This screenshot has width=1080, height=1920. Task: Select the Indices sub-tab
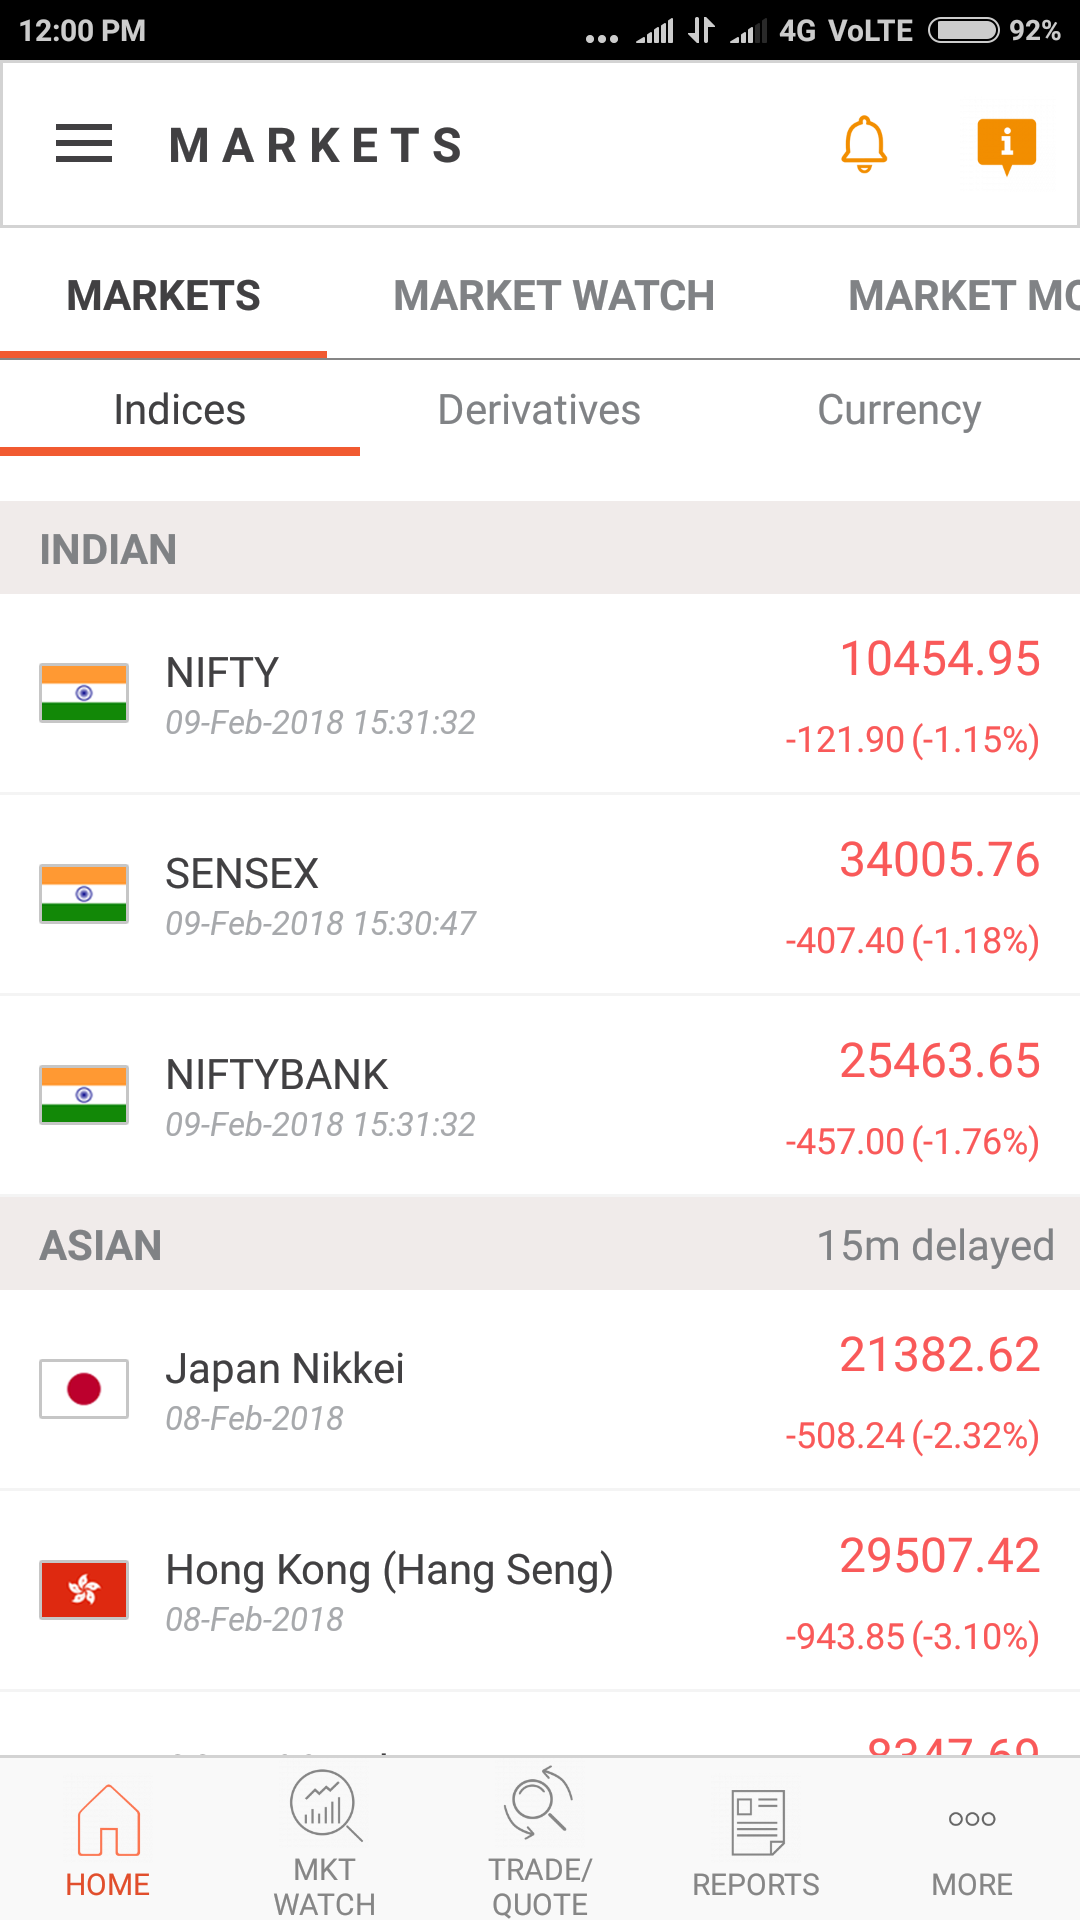[x=180, y=410]
